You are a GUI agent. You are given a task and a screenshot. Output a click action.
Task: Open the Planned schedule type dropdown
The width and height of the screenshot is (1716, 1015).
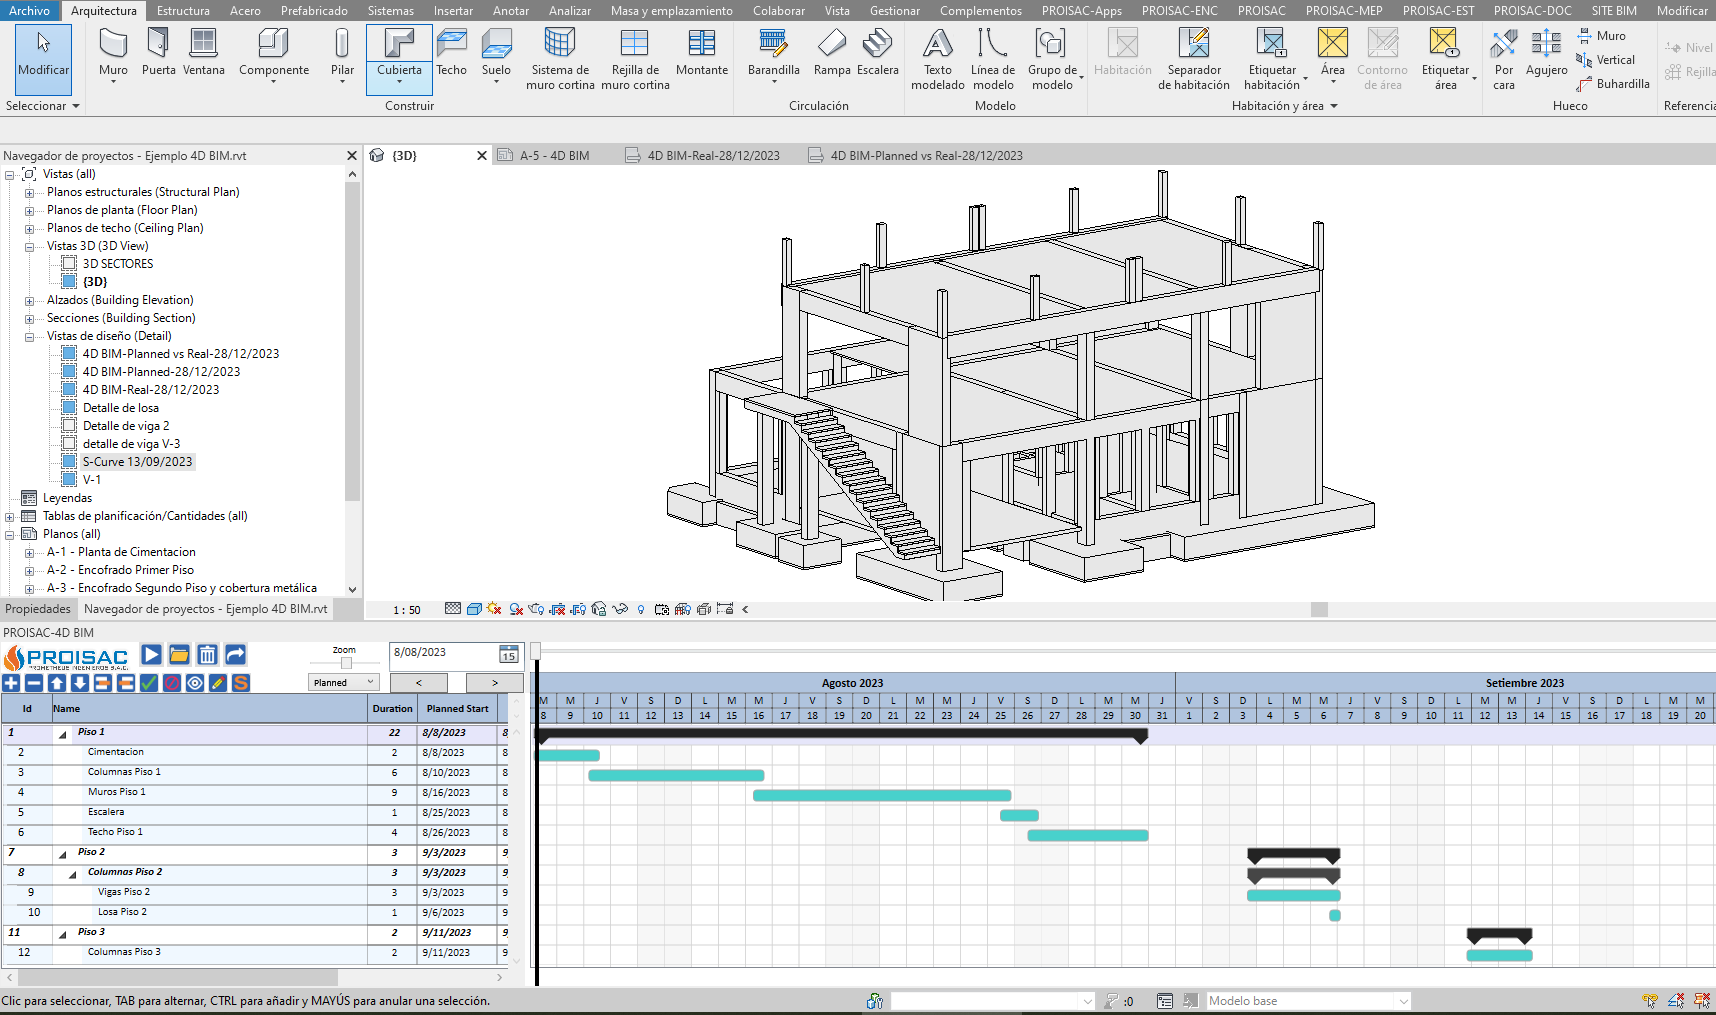pyautogui.click(x=343, y=682)
